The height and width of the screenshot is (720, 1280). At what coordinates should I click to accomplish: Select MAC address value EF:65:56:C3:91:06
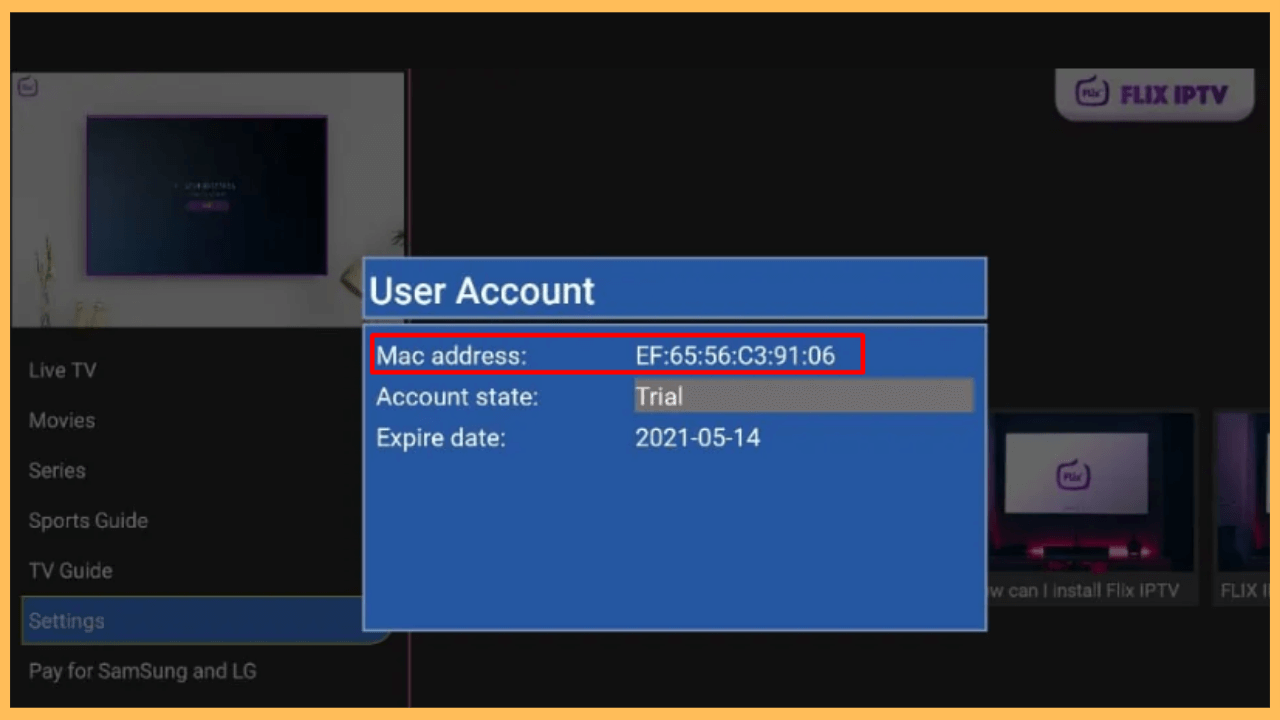[x=734, y=355]
